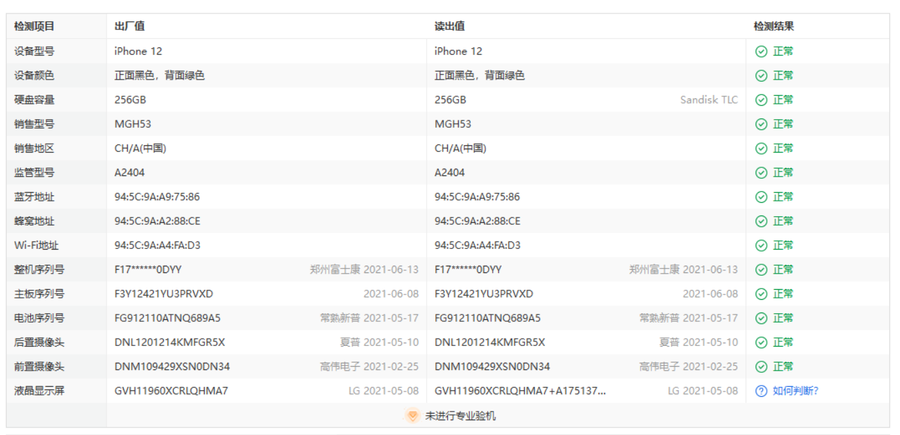Click read-out color 正面黑色，背面绿色
The image size is (900, 435).
pyautogui.click(x=480, y=75)
